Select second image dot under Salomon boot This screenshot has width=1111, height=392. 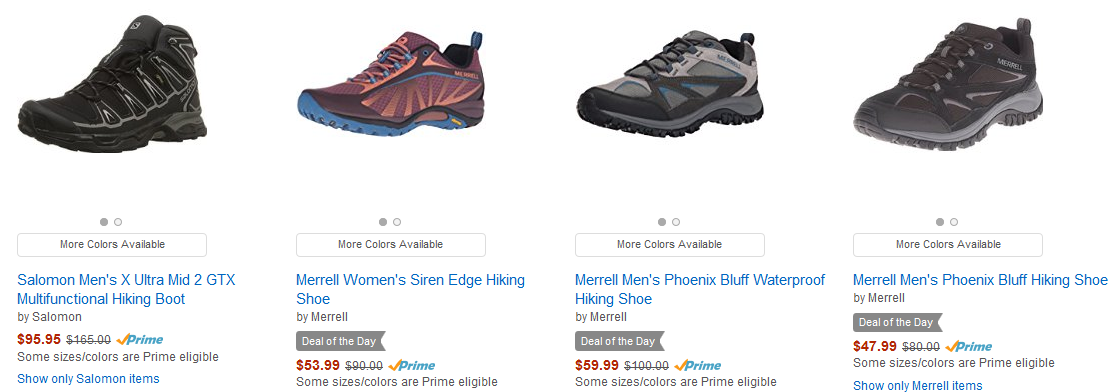pyautogui.click(x=118, y=222)
